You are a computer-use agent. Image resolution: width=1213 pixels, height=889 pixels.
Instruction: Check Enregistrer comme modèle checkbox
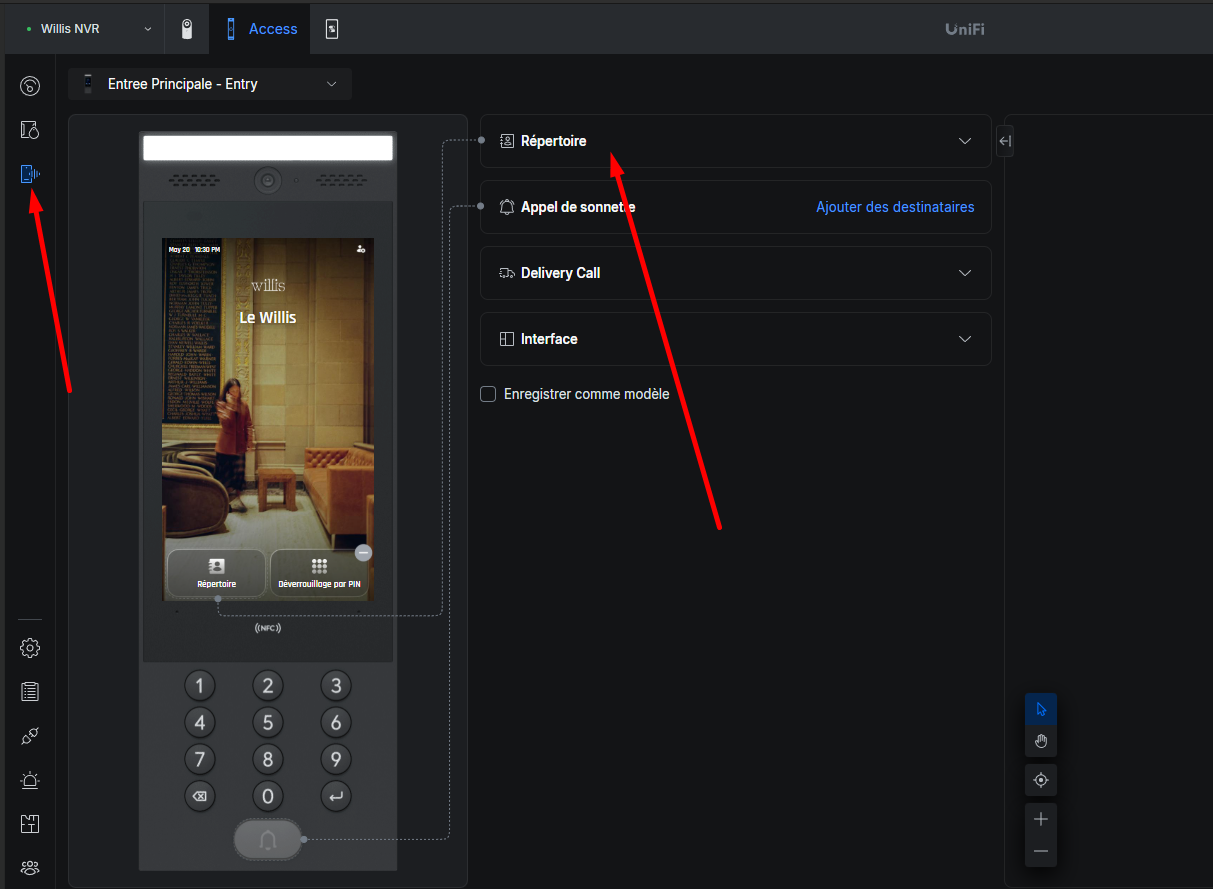pyautogui.click(x=488, y=394)
